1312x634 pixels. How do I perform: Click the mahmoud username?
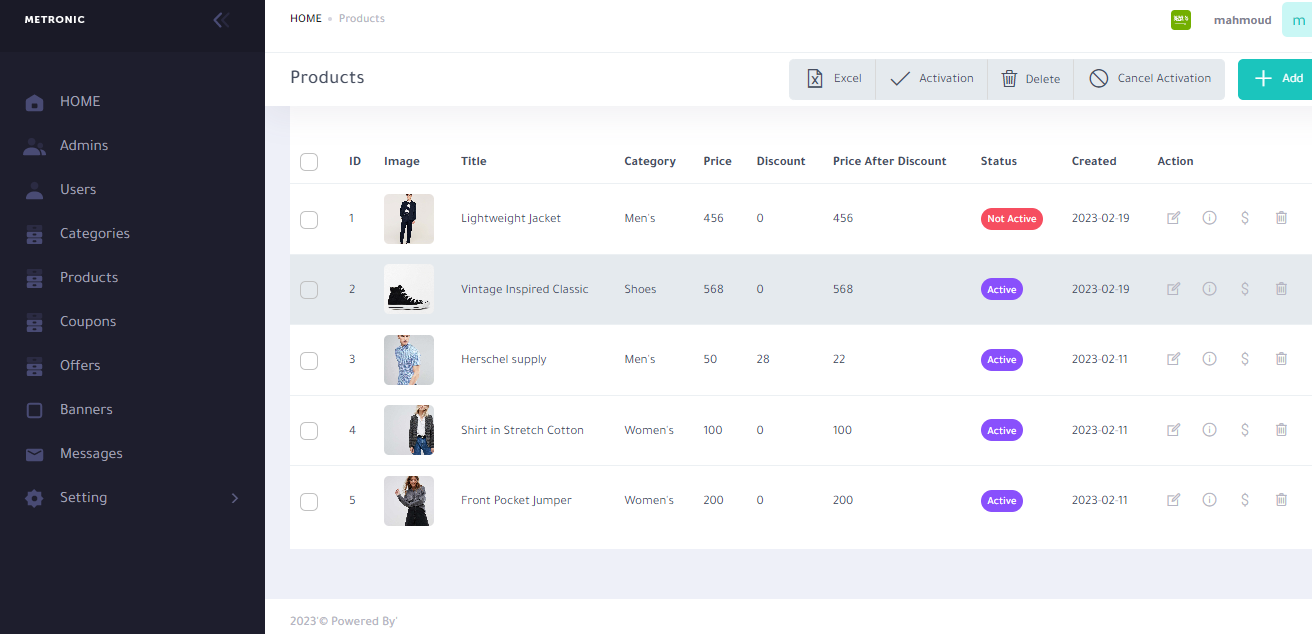click(x=1242, y=20)
